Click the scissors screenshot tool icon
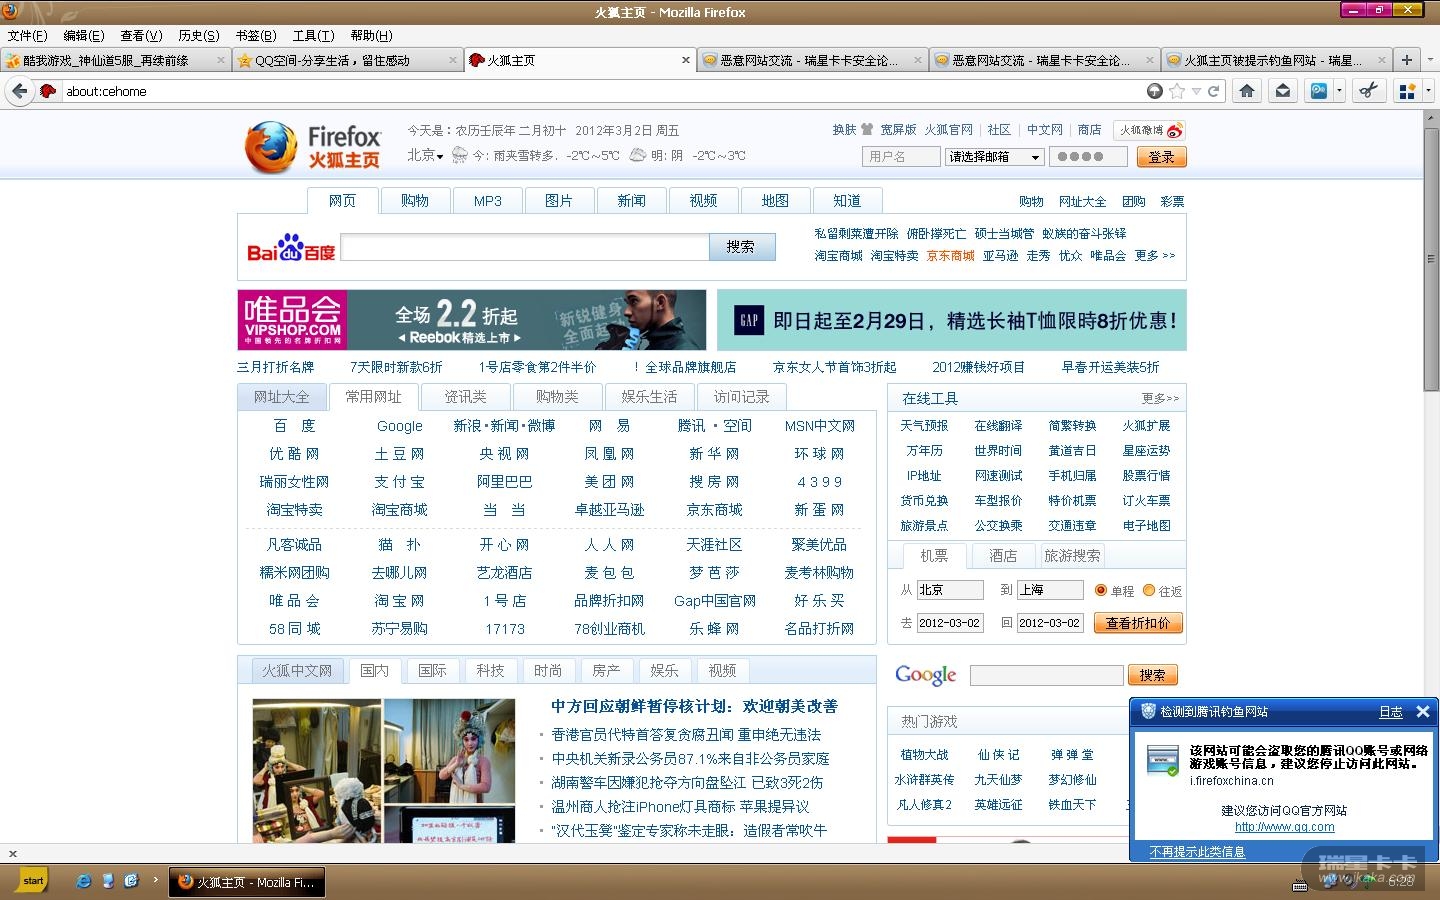Image resolution: width=1440 pixels, height=900 pixels. coord(1368,91)
